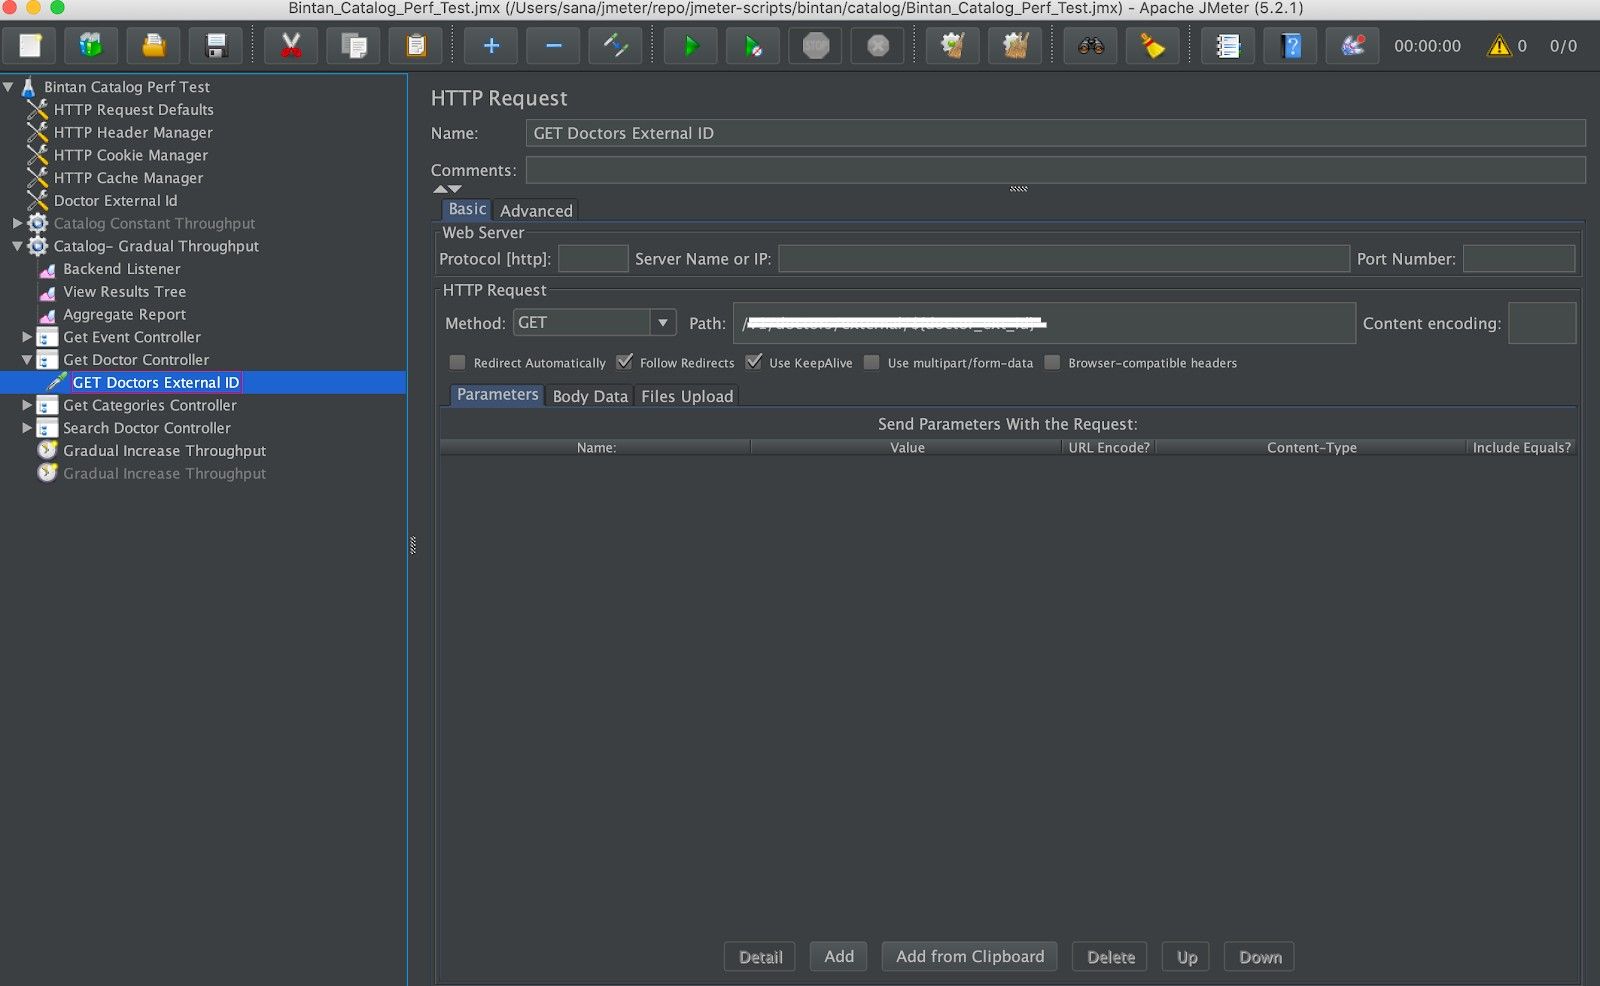Viewport: 1600px width, 986px height.
Task: Select View Results Tree in tree
Action: 124,292
